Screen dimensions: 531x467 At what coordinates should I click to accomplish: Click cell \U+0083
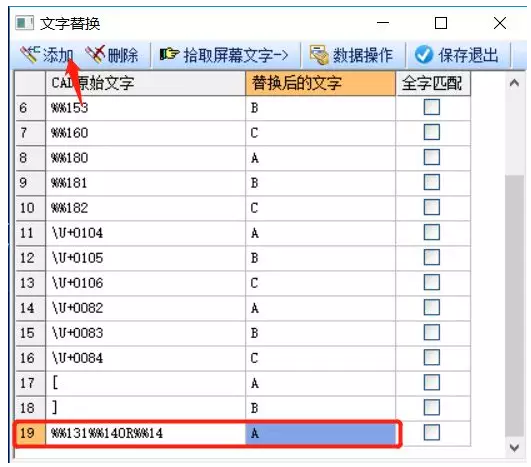click(145, 334)
